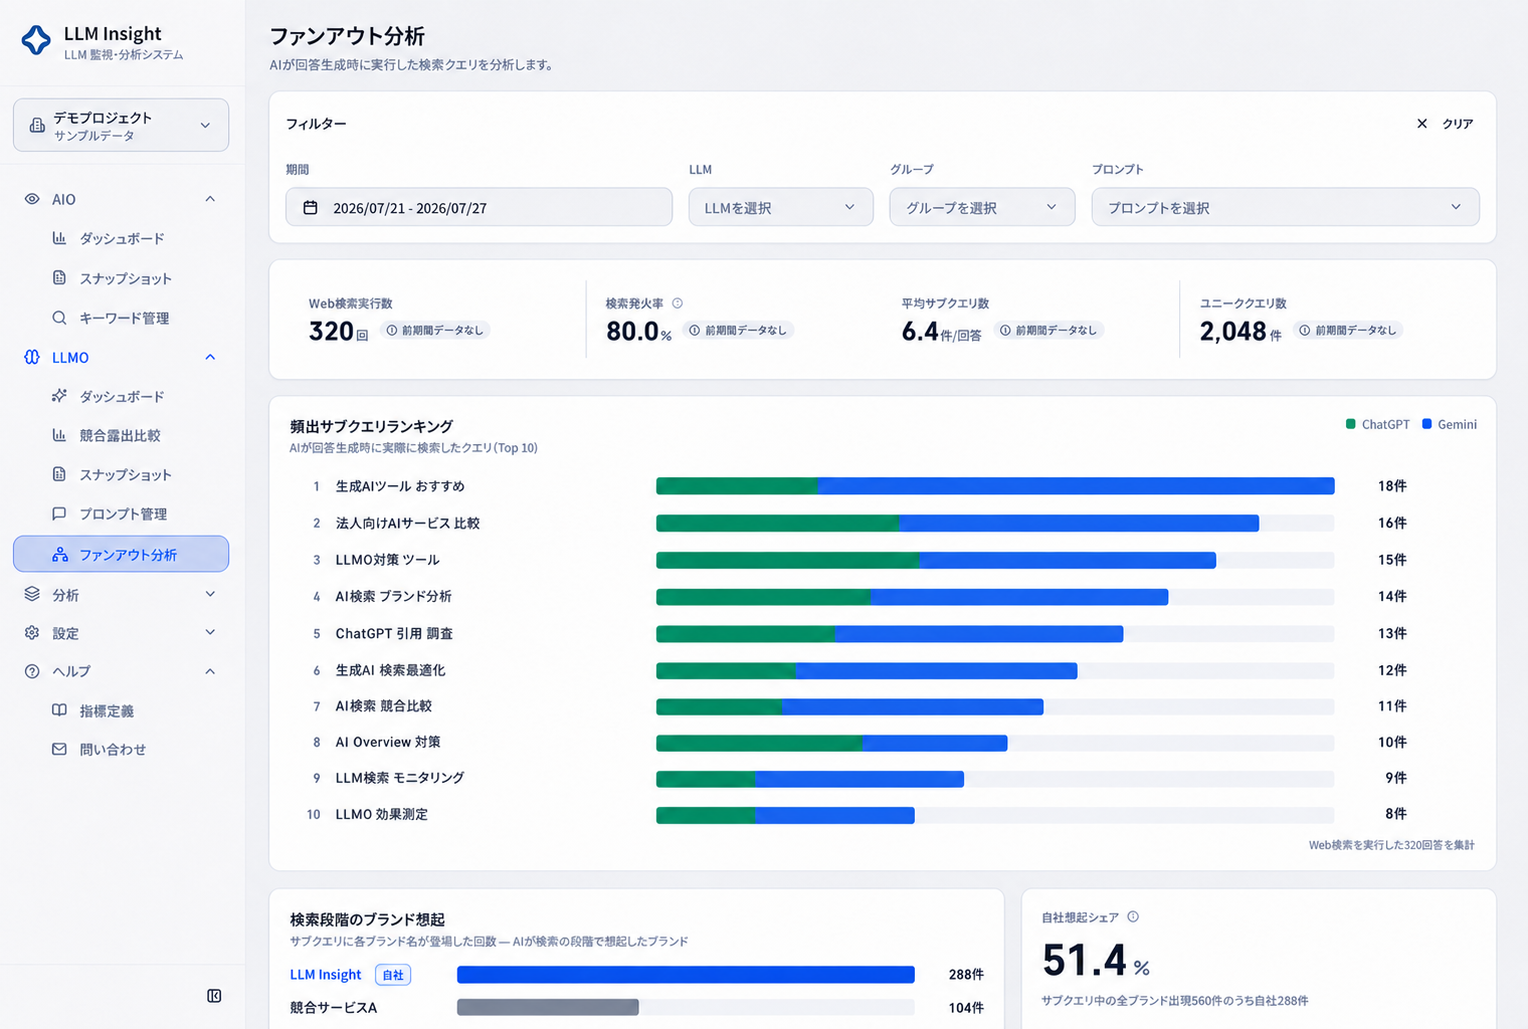Click the query AI Overview 対策
The height and width of the screenshot is (1029, 1528).
click(388, 742)
